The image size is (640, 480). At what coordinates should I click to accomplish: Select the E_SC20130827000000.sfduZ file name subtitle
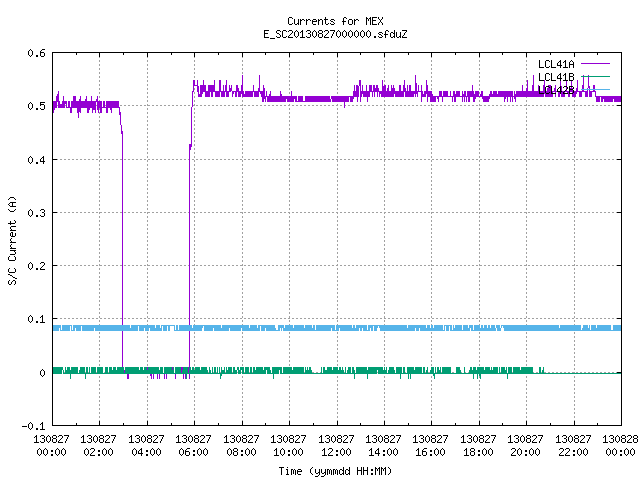click(335, 34)
